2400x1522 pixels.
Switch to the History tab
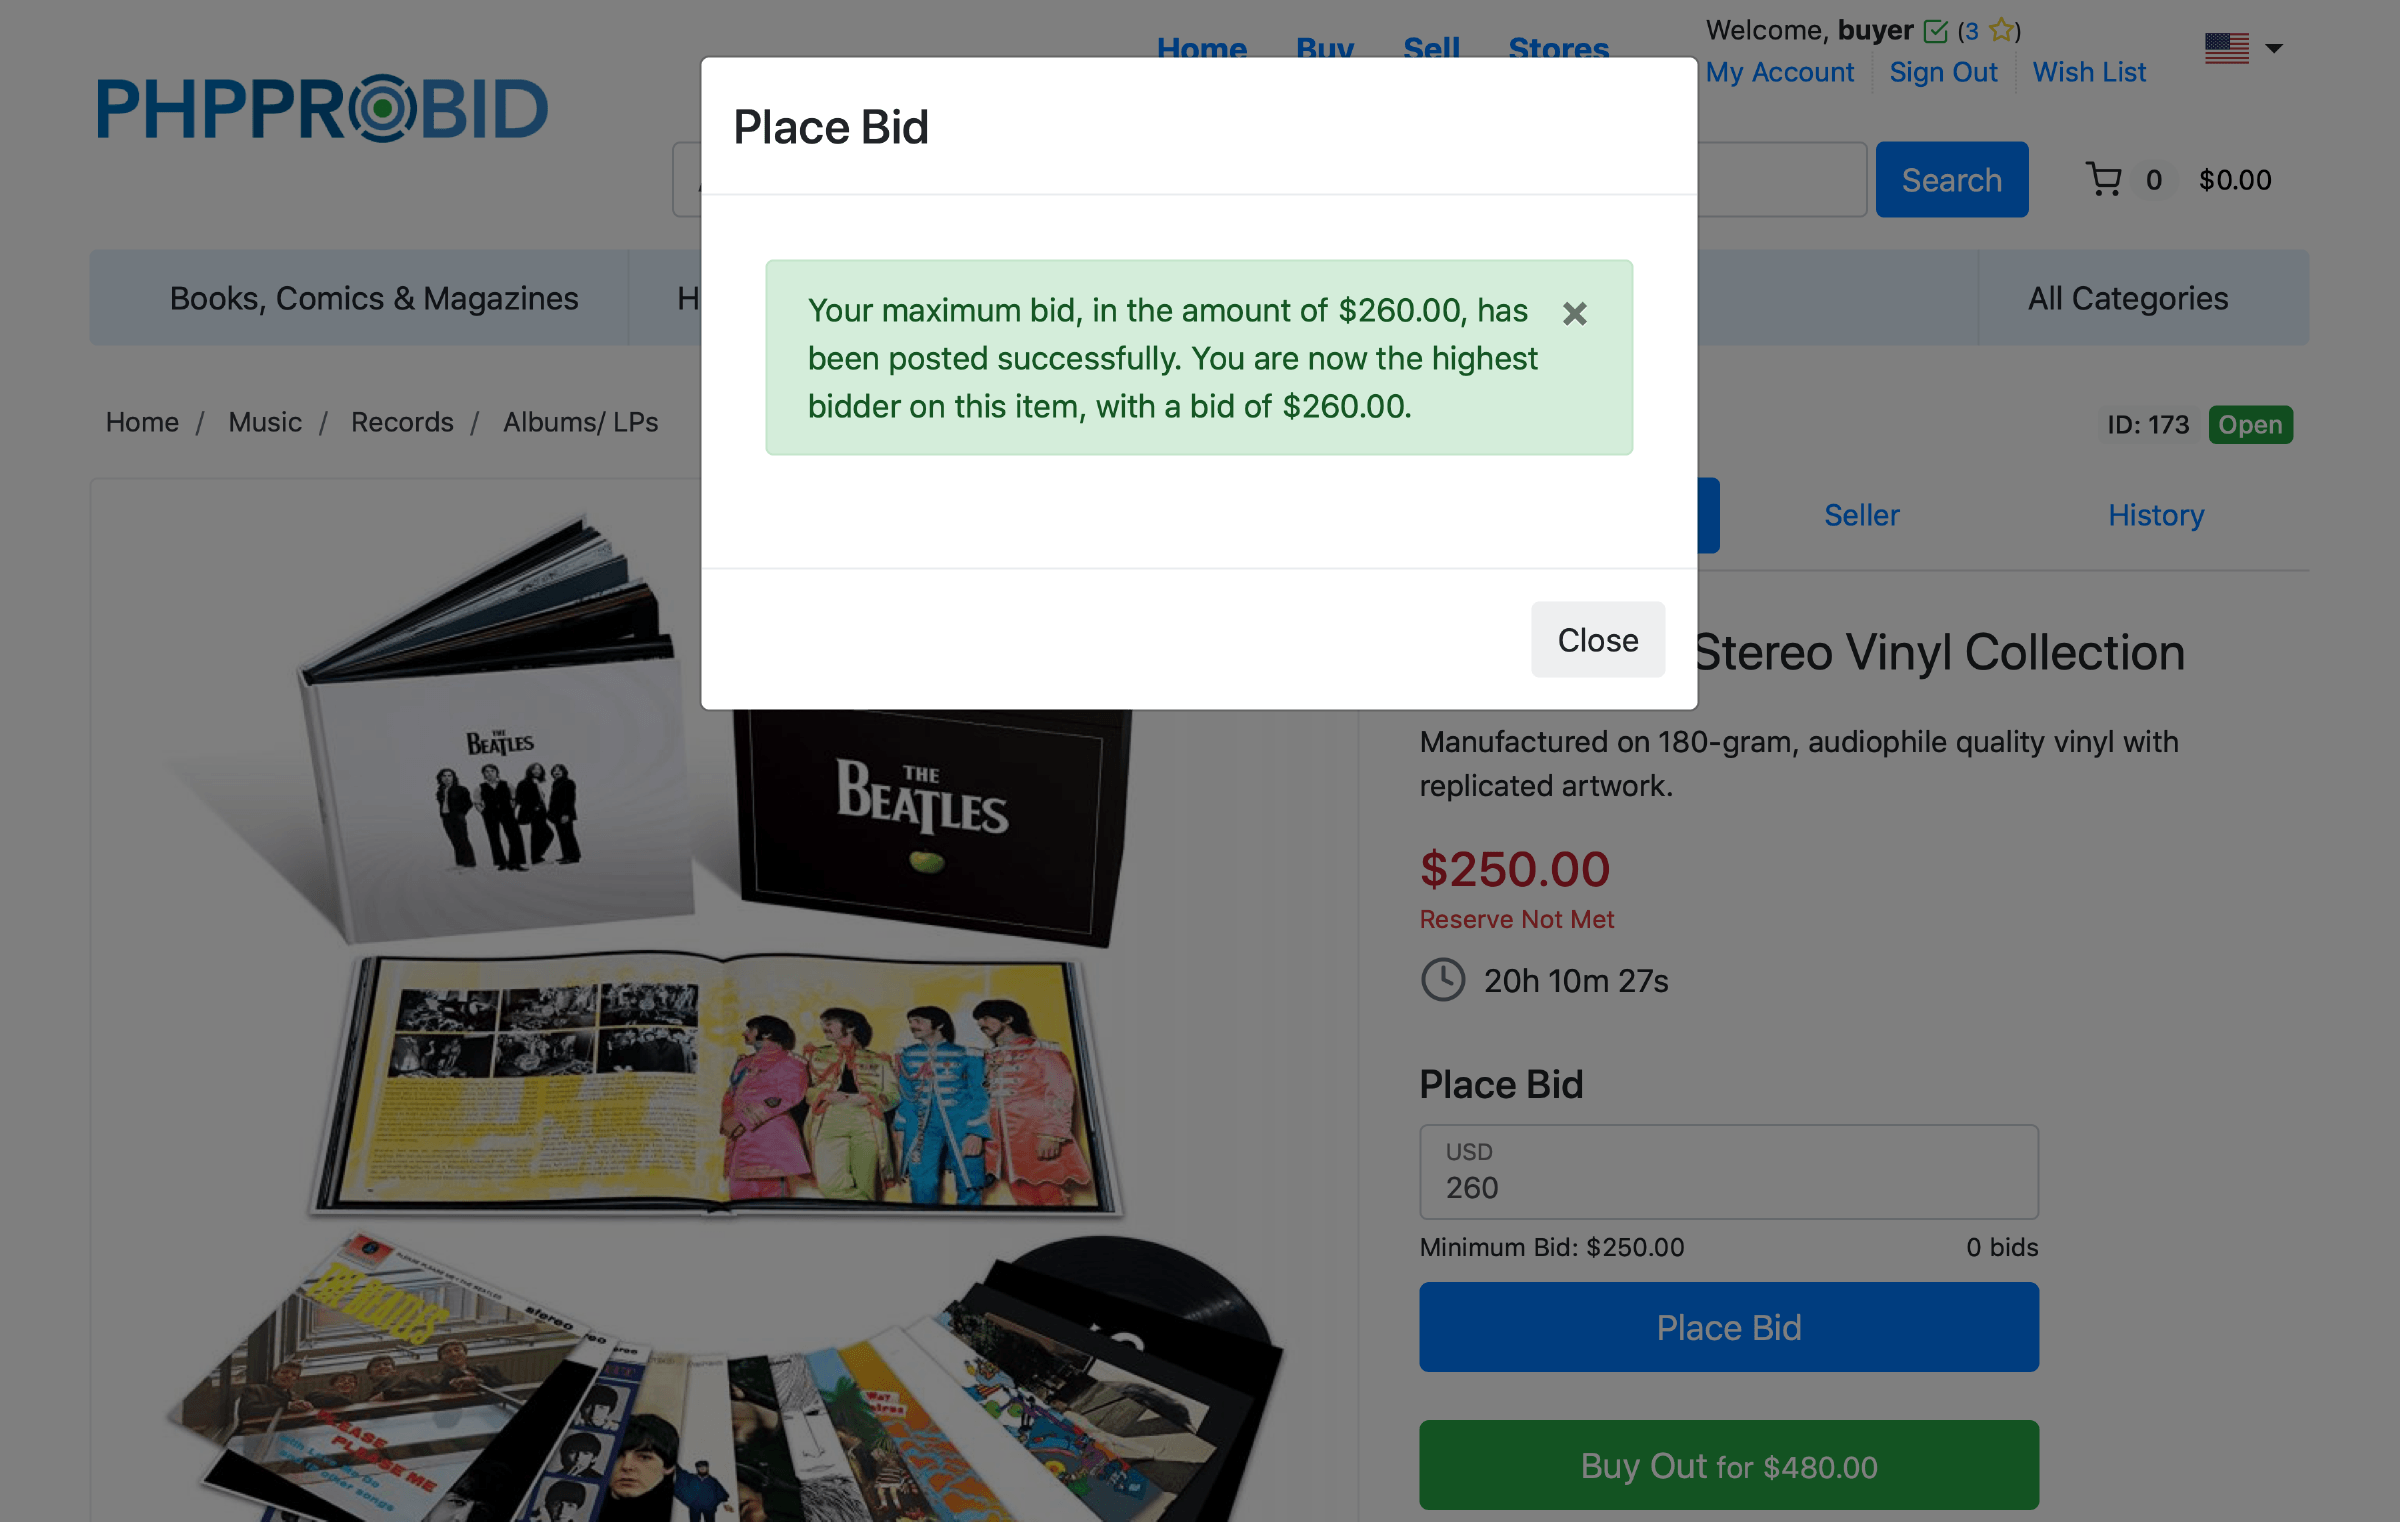pyautogui.click(x=2156, y=515)
